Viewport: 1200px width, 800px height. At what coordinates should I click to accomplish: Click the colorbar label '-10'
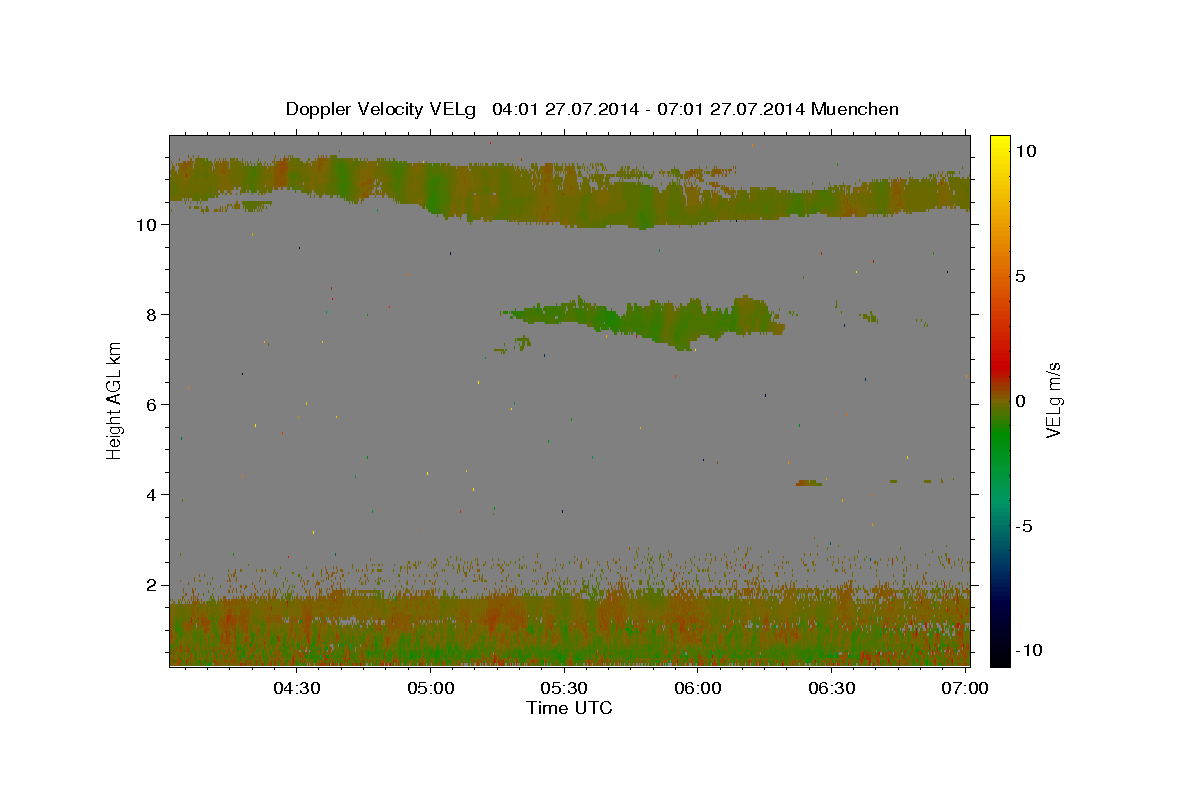tap(1029, 651)
